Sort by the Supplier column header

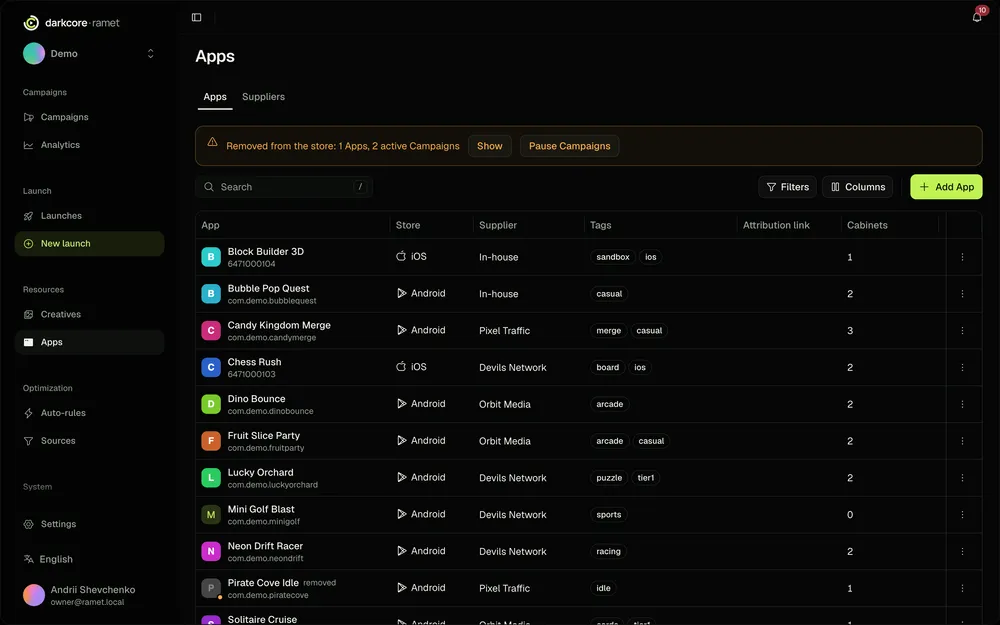pyautogui.click(x=498, y=225)
